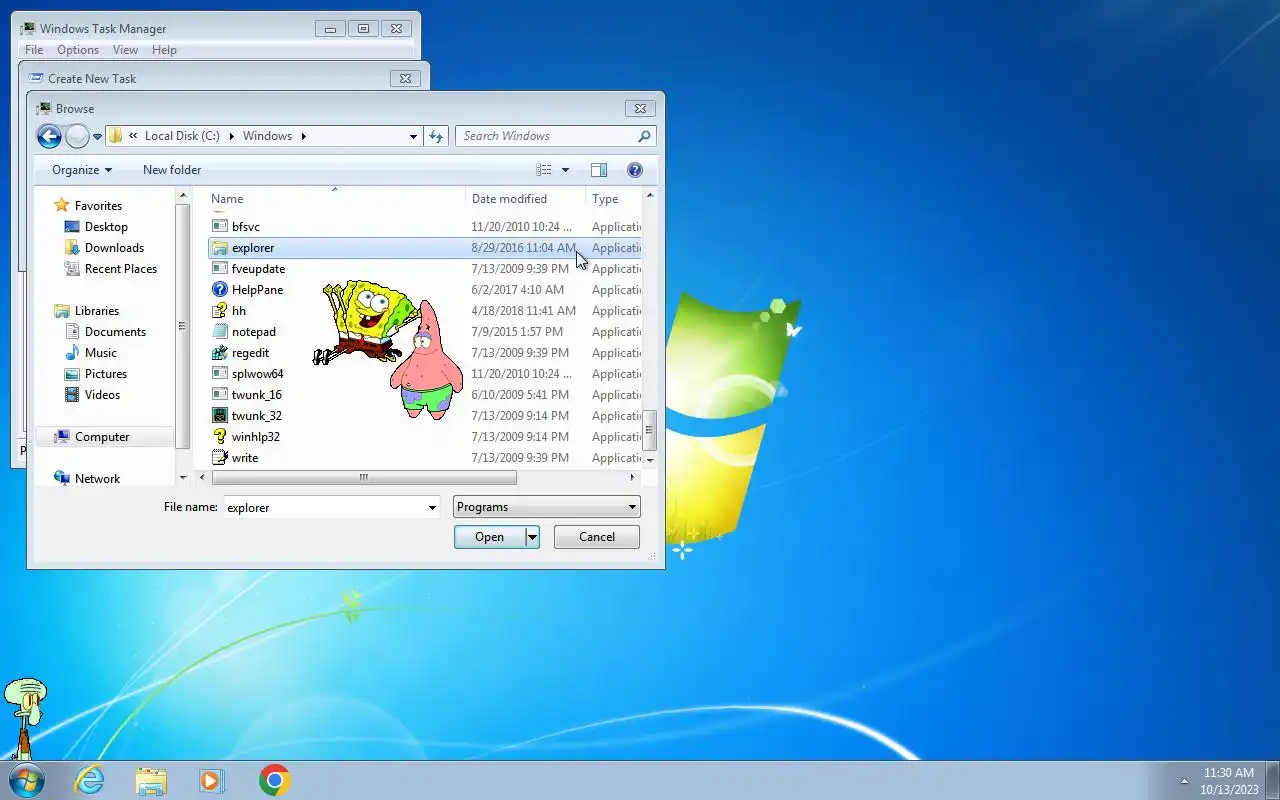This screenshot has height=800, width=1280.
Task: Select the splwow64 file icon
Action: [x=220, y=374]
